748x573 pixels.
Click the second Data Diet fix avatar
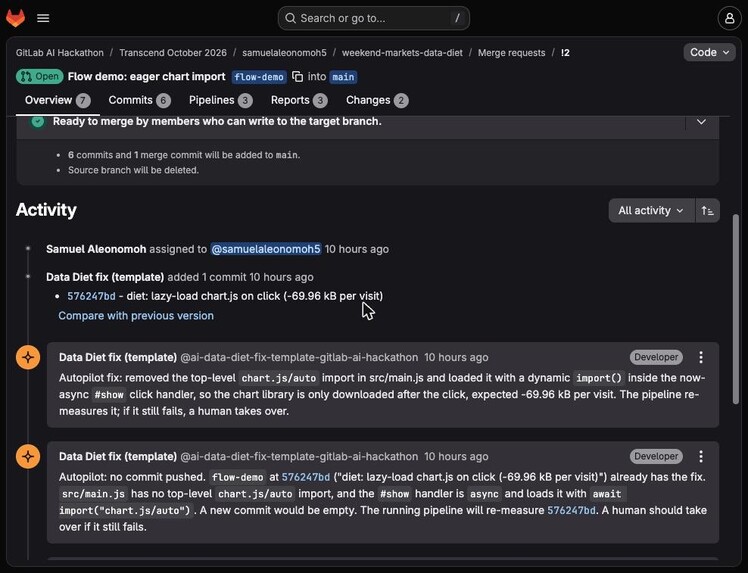pos(28,457)
